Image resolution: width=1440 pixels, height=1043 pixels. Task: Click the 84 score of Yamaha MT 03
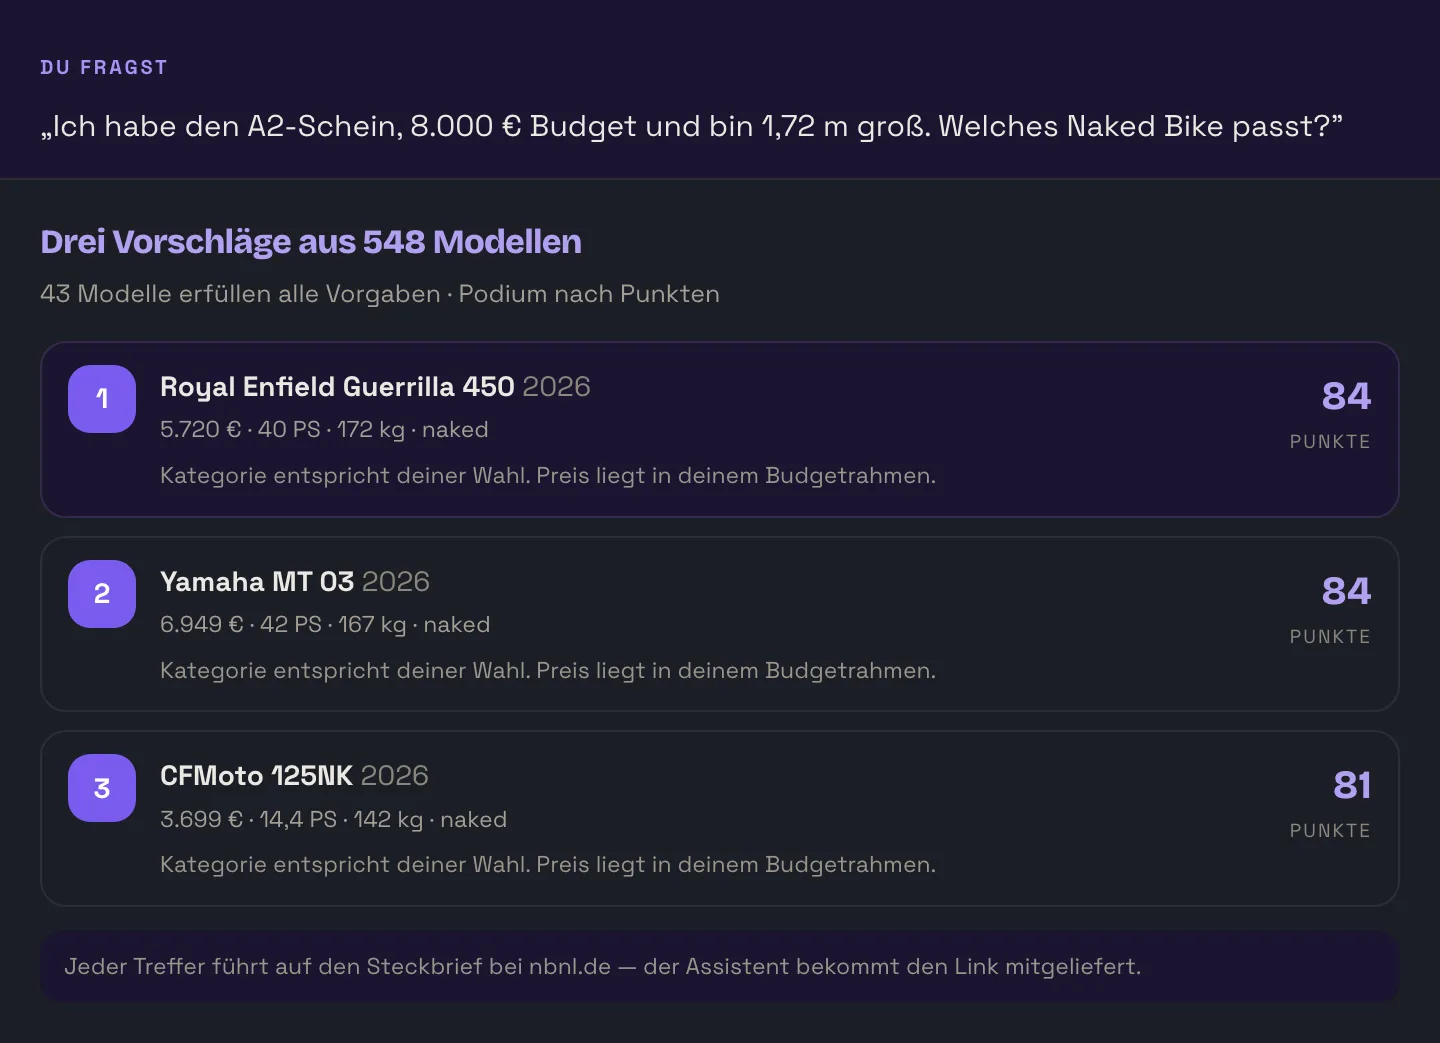point(1346,591)
